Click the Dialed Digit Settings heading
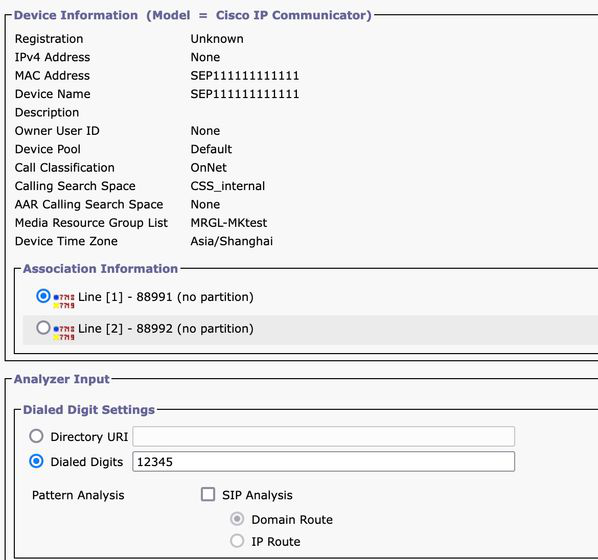 (89, 410)
